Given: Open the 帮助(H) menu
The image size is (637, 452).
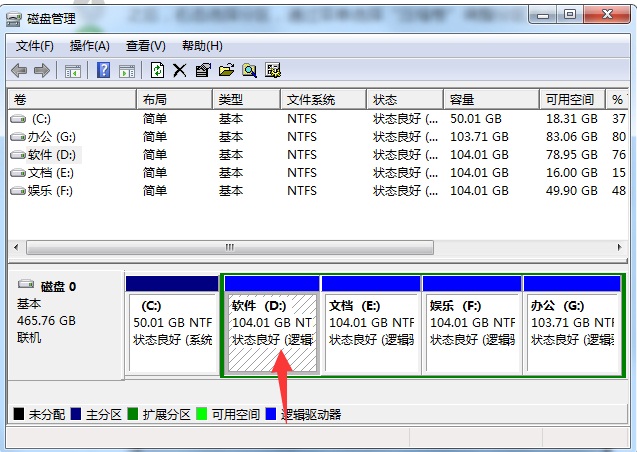Looking at the screenshot, I should click(x=202, y=46).
